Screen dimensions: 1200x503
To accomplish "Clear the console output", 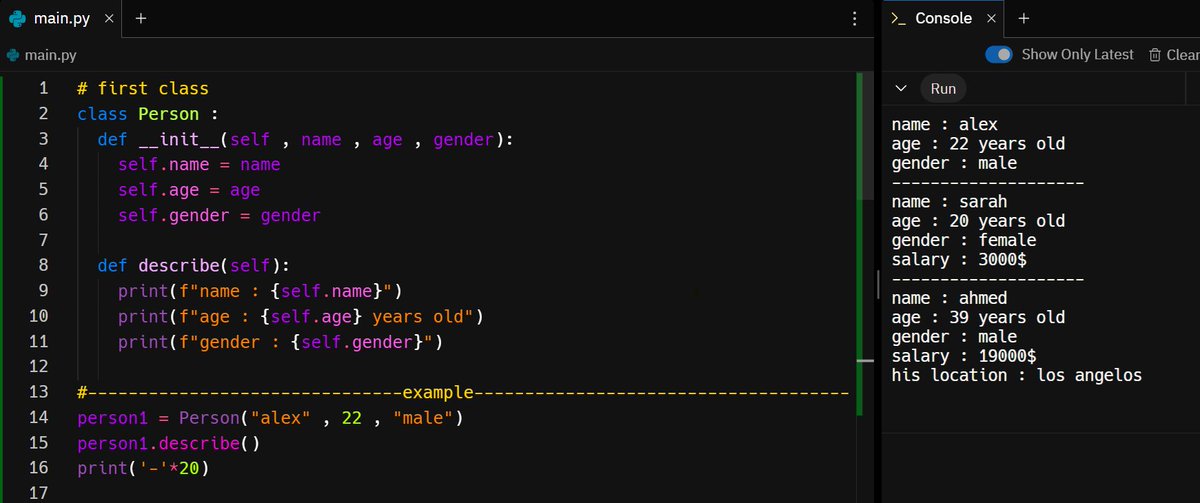I will point(1173,55).
